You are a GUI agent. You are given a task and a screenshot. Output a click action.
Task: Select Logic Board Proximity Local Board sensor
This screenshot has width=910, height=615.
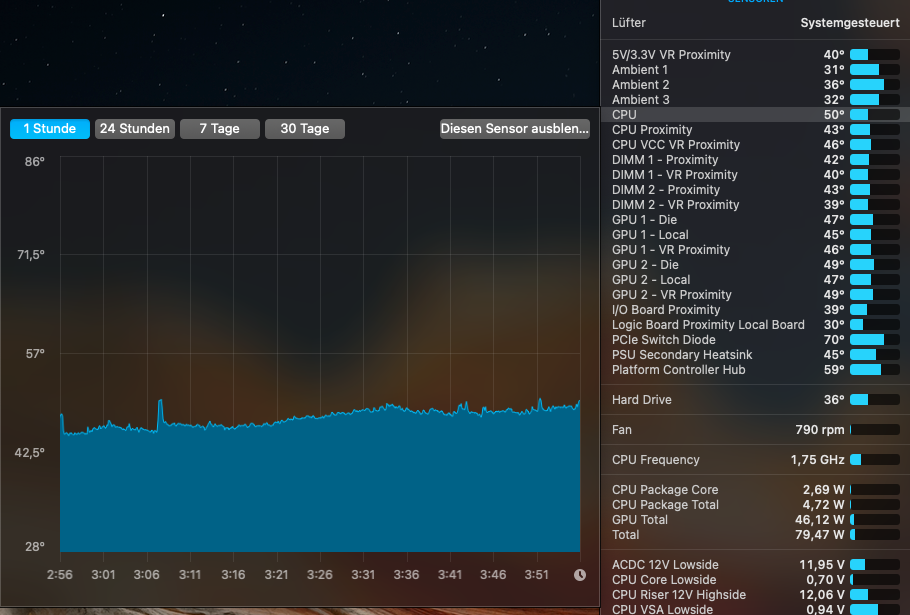[x=756, y=325]
